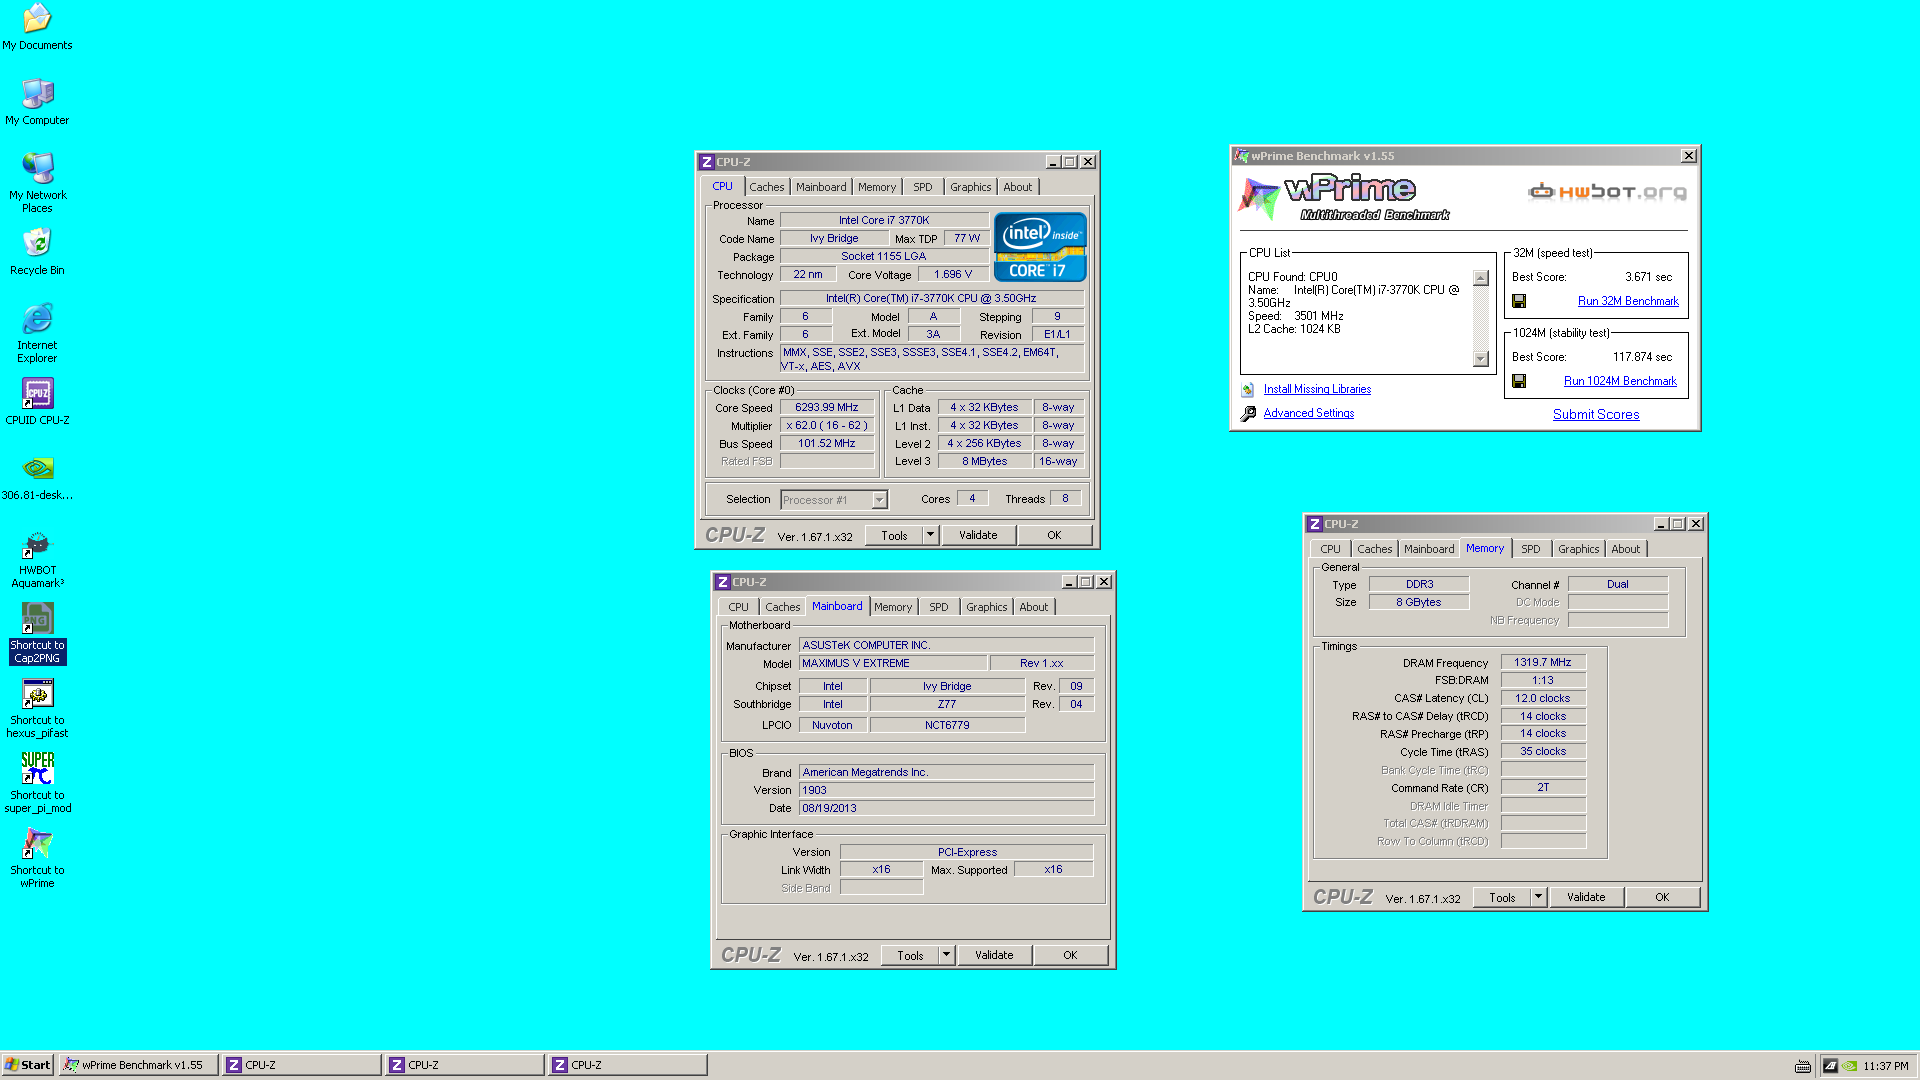The image size is (1920, 1080).
Task: Click the Submit Scores link
Action: click(x=1596, y=415)
